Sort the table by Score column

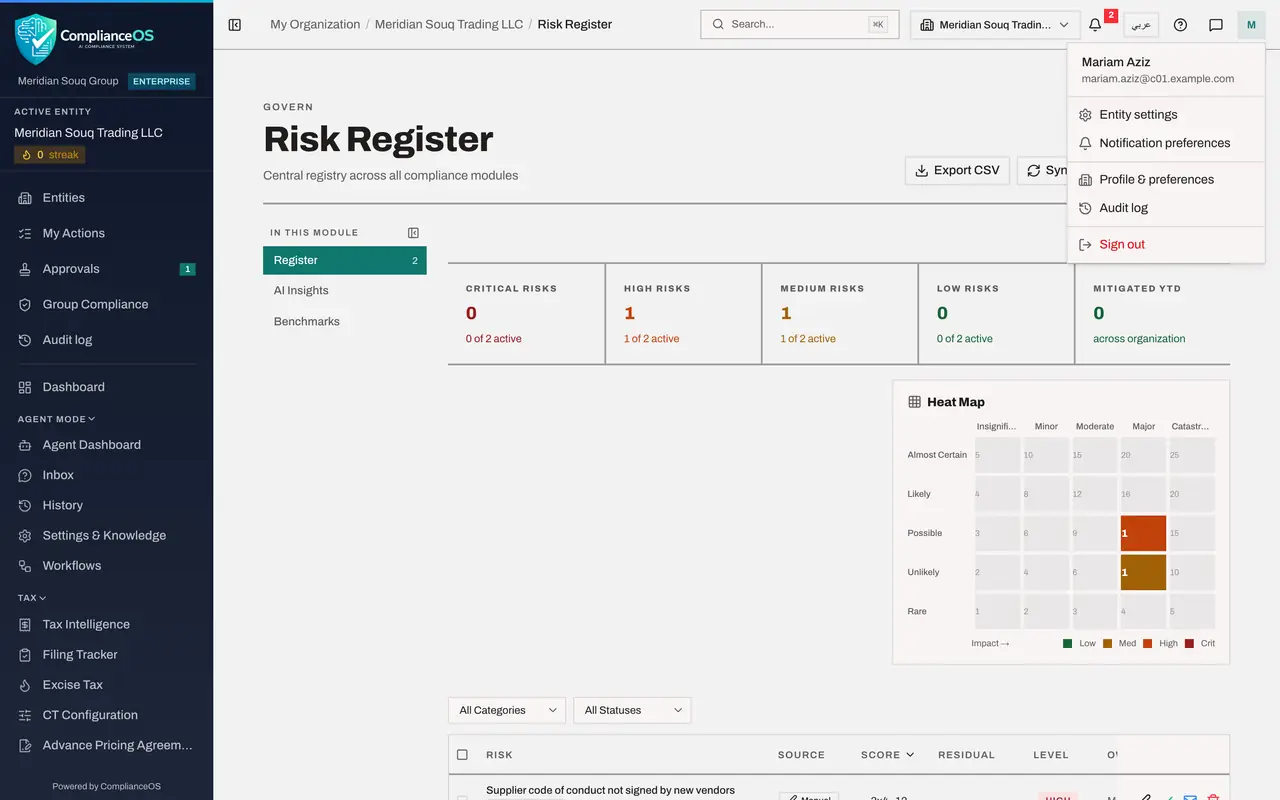[887, 755]
